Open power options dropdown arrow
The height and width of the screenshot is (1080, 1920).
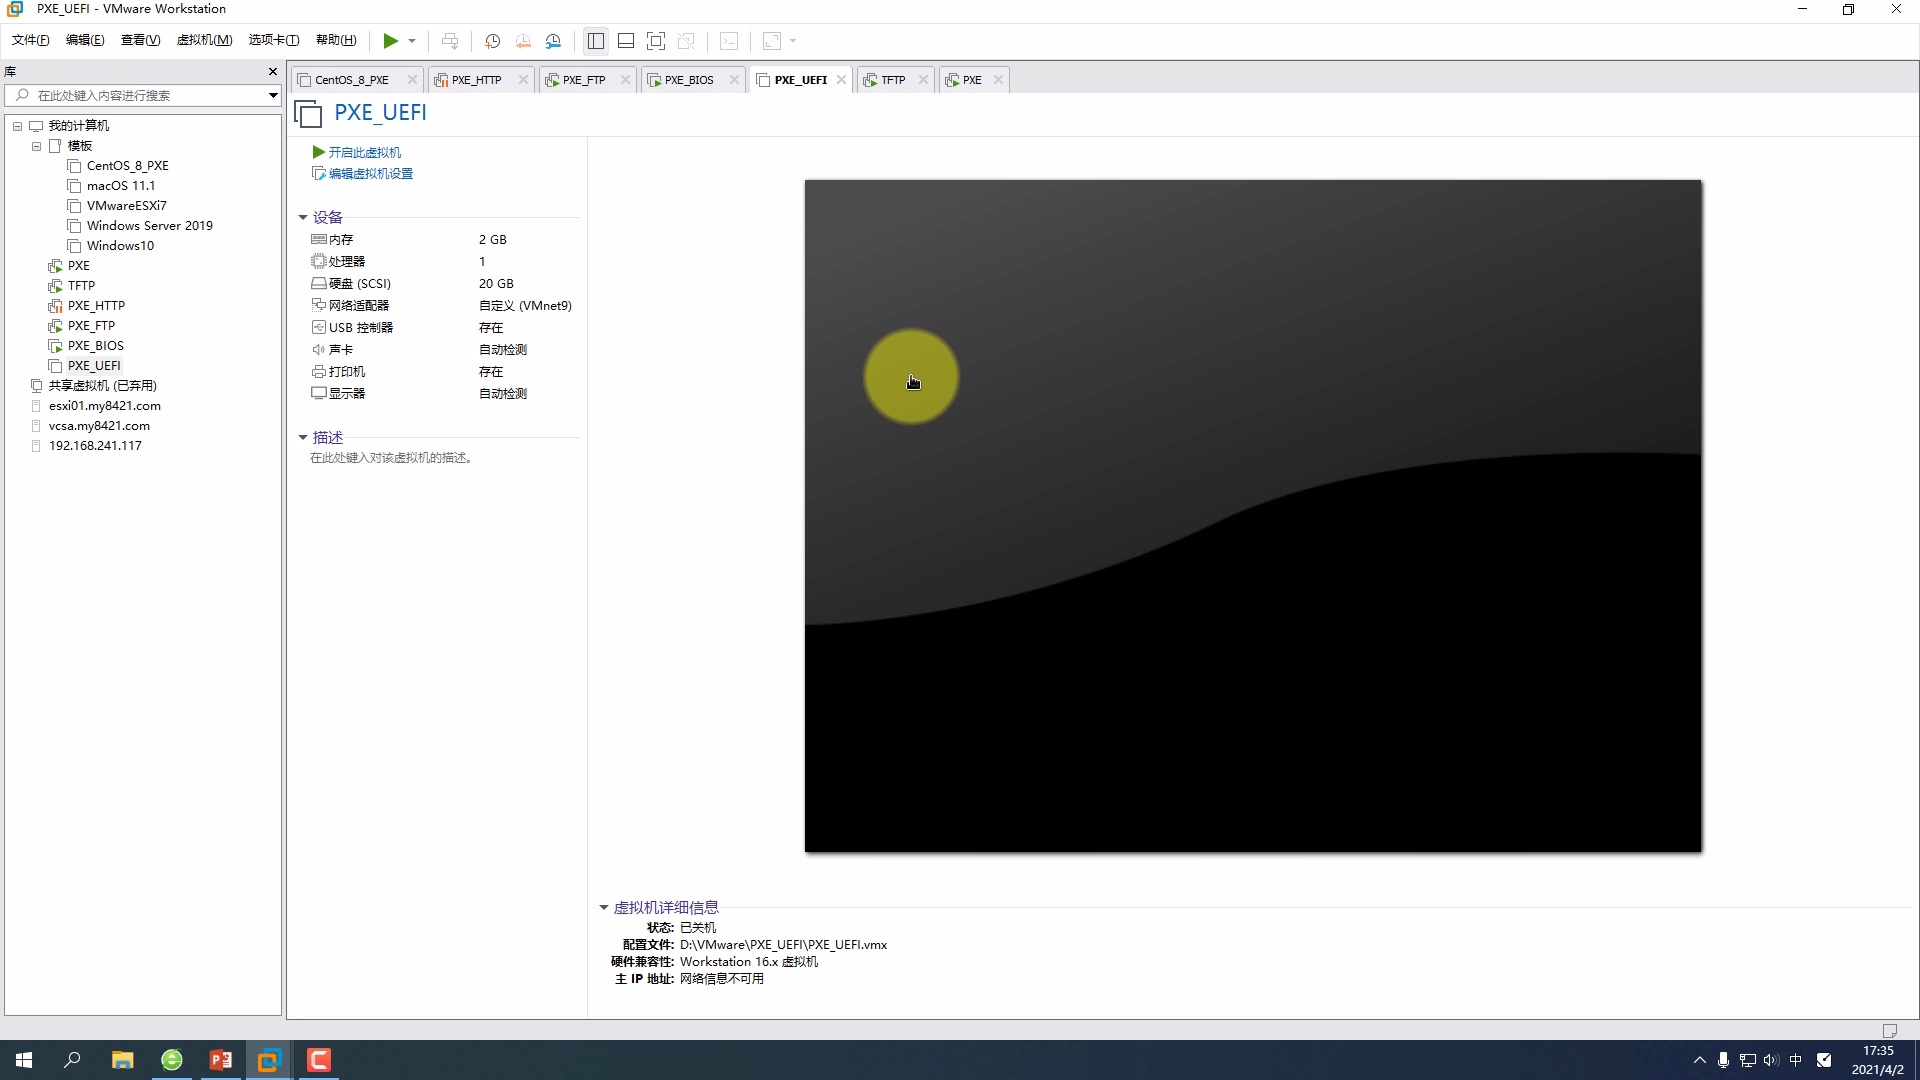[412, 41]
